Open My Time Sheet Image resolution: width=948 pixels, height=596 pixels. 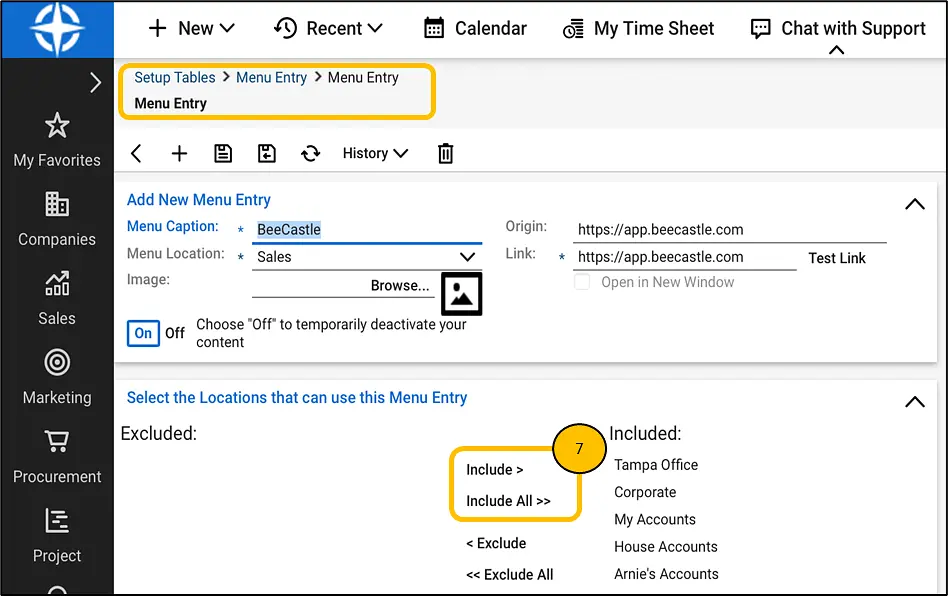tap(638, 28)
